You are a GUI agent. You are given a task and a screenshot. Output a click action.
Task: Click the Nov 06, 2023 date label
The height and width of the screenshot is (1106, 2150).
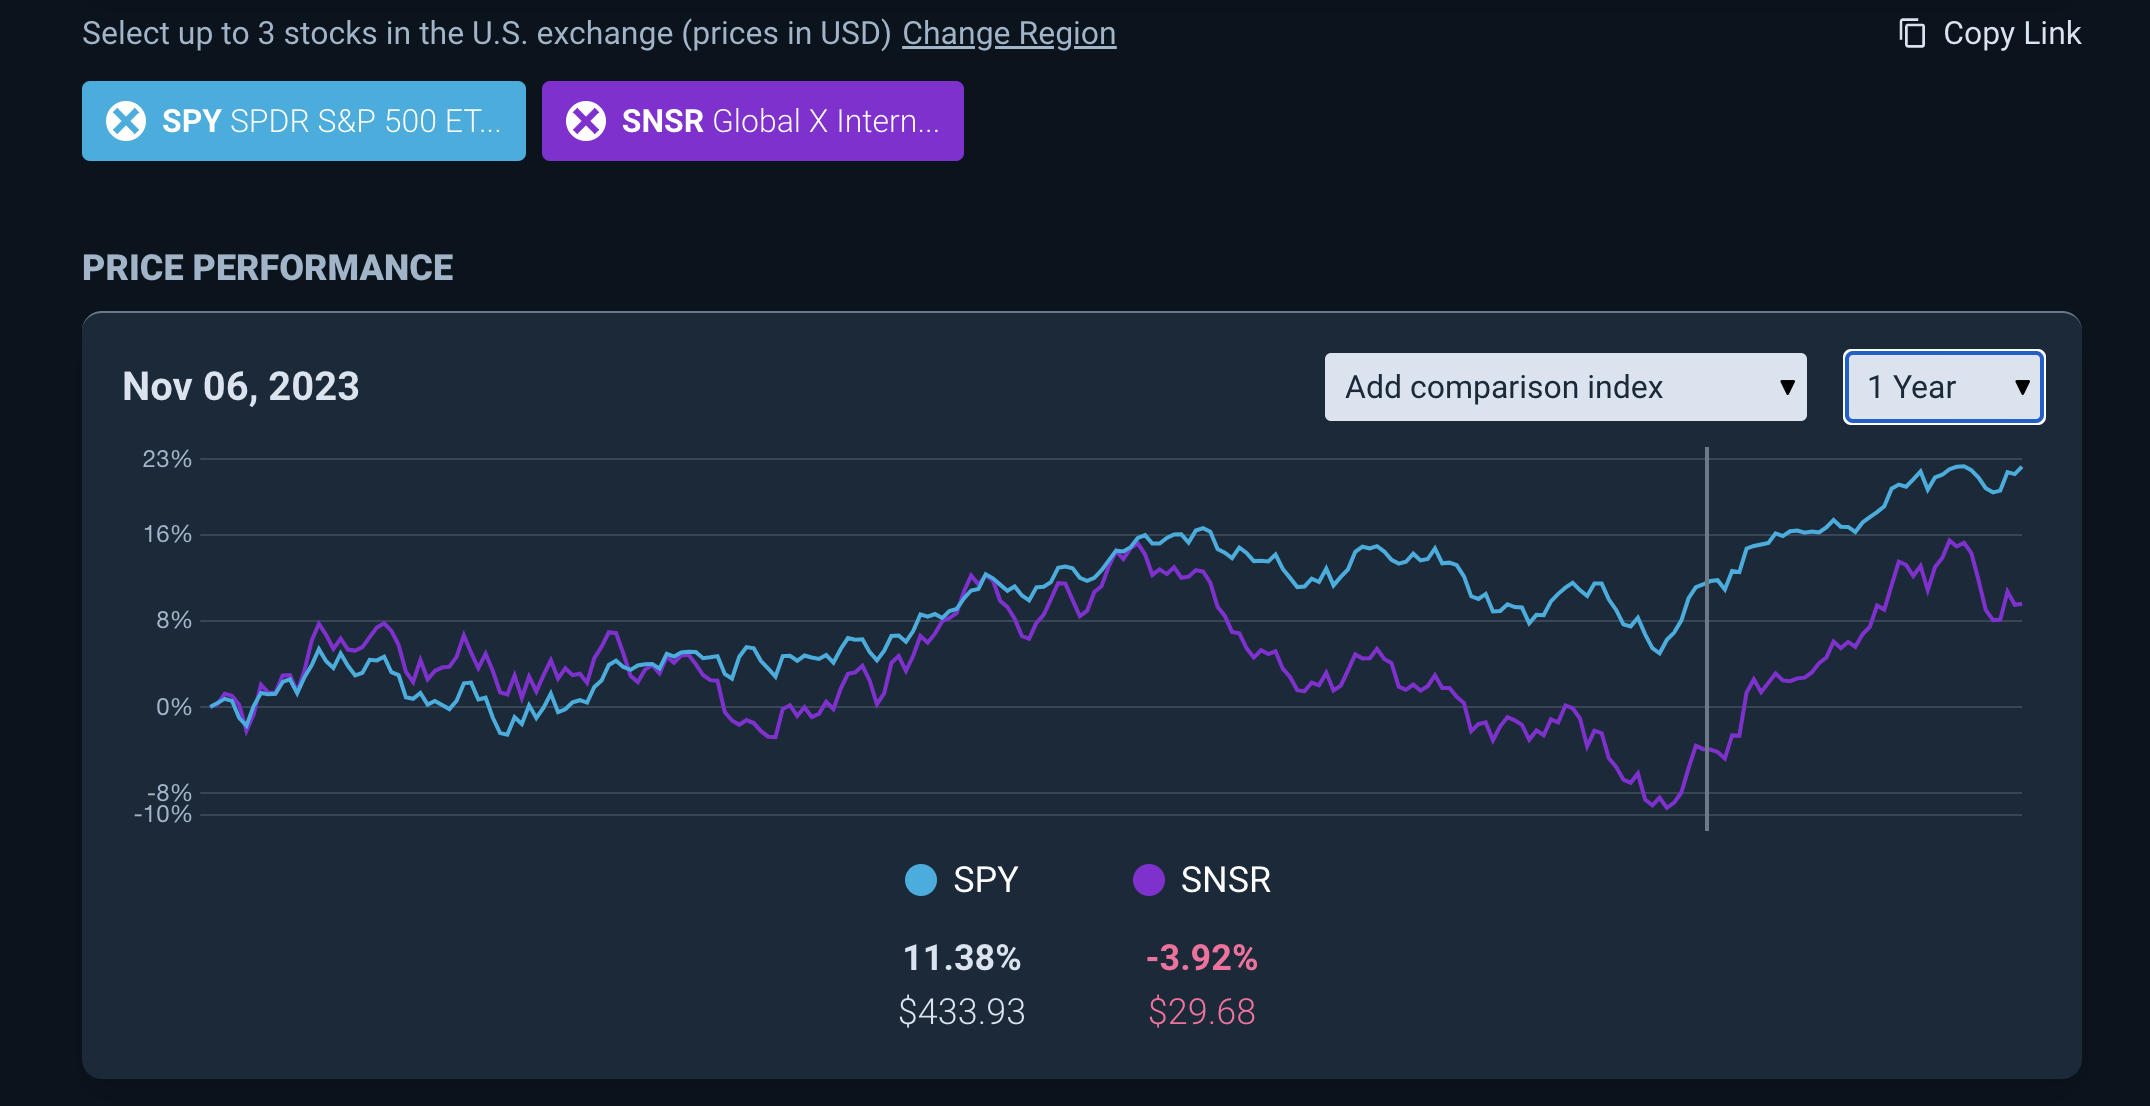[x=241, y=387]
